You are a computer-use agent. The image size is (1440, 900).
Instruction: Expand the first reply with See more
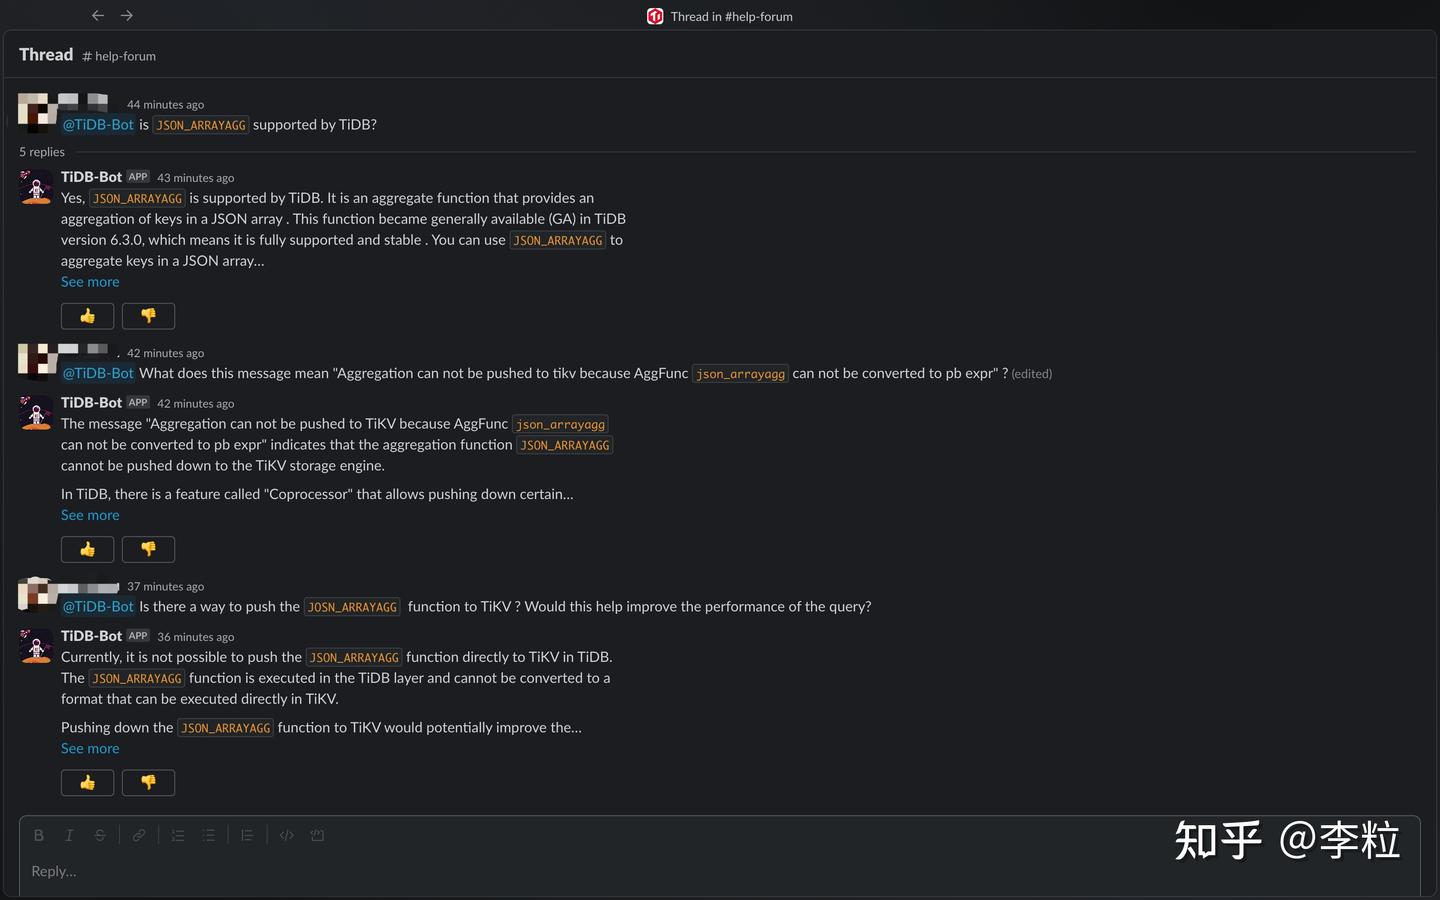[x=90, y=282]
